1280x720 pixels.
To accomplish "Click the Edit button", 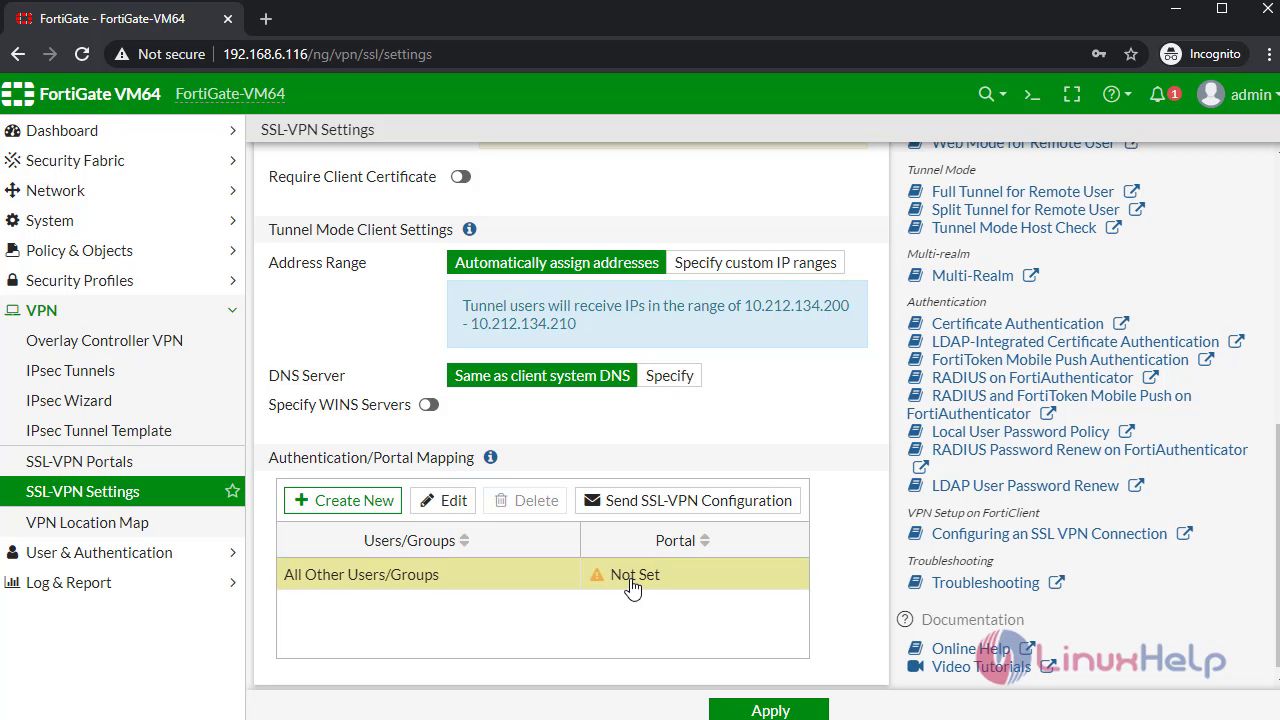I will pos(443,500).
